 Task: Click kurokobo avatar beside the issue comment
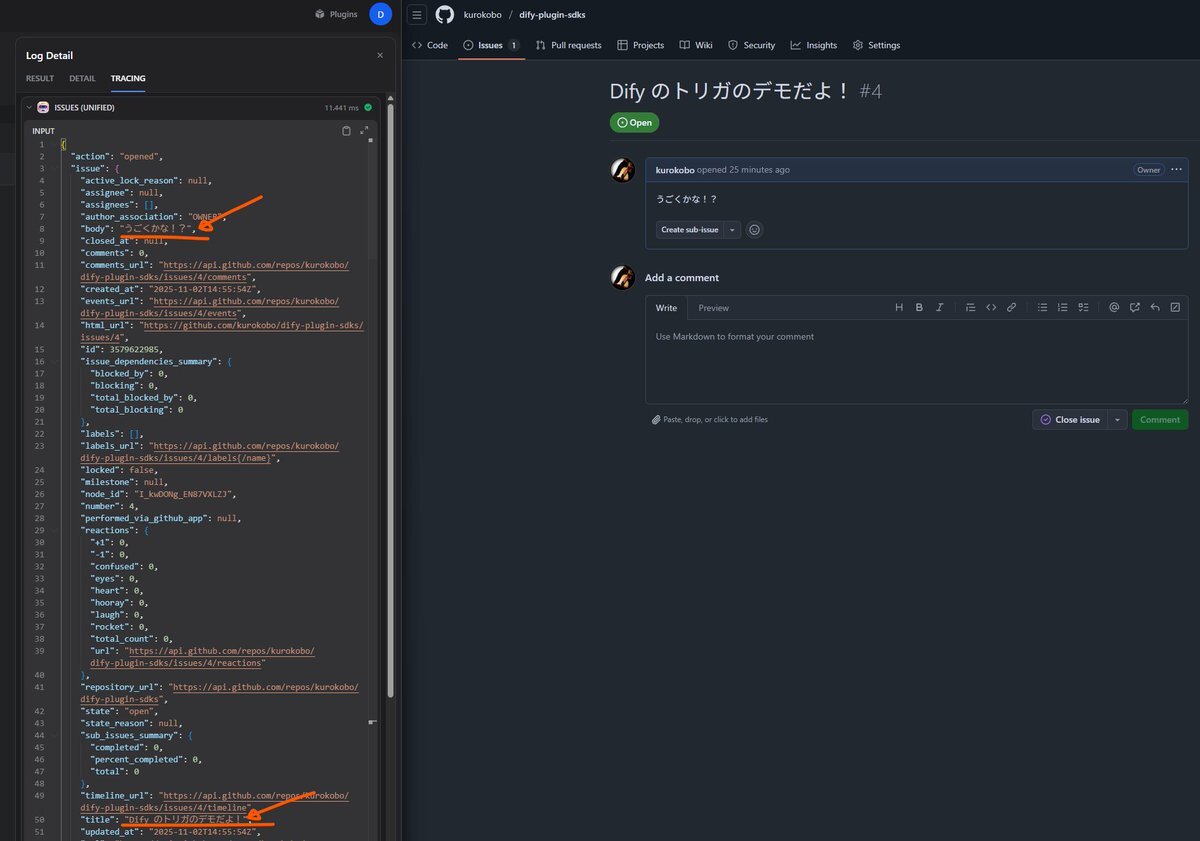(622, 170)
